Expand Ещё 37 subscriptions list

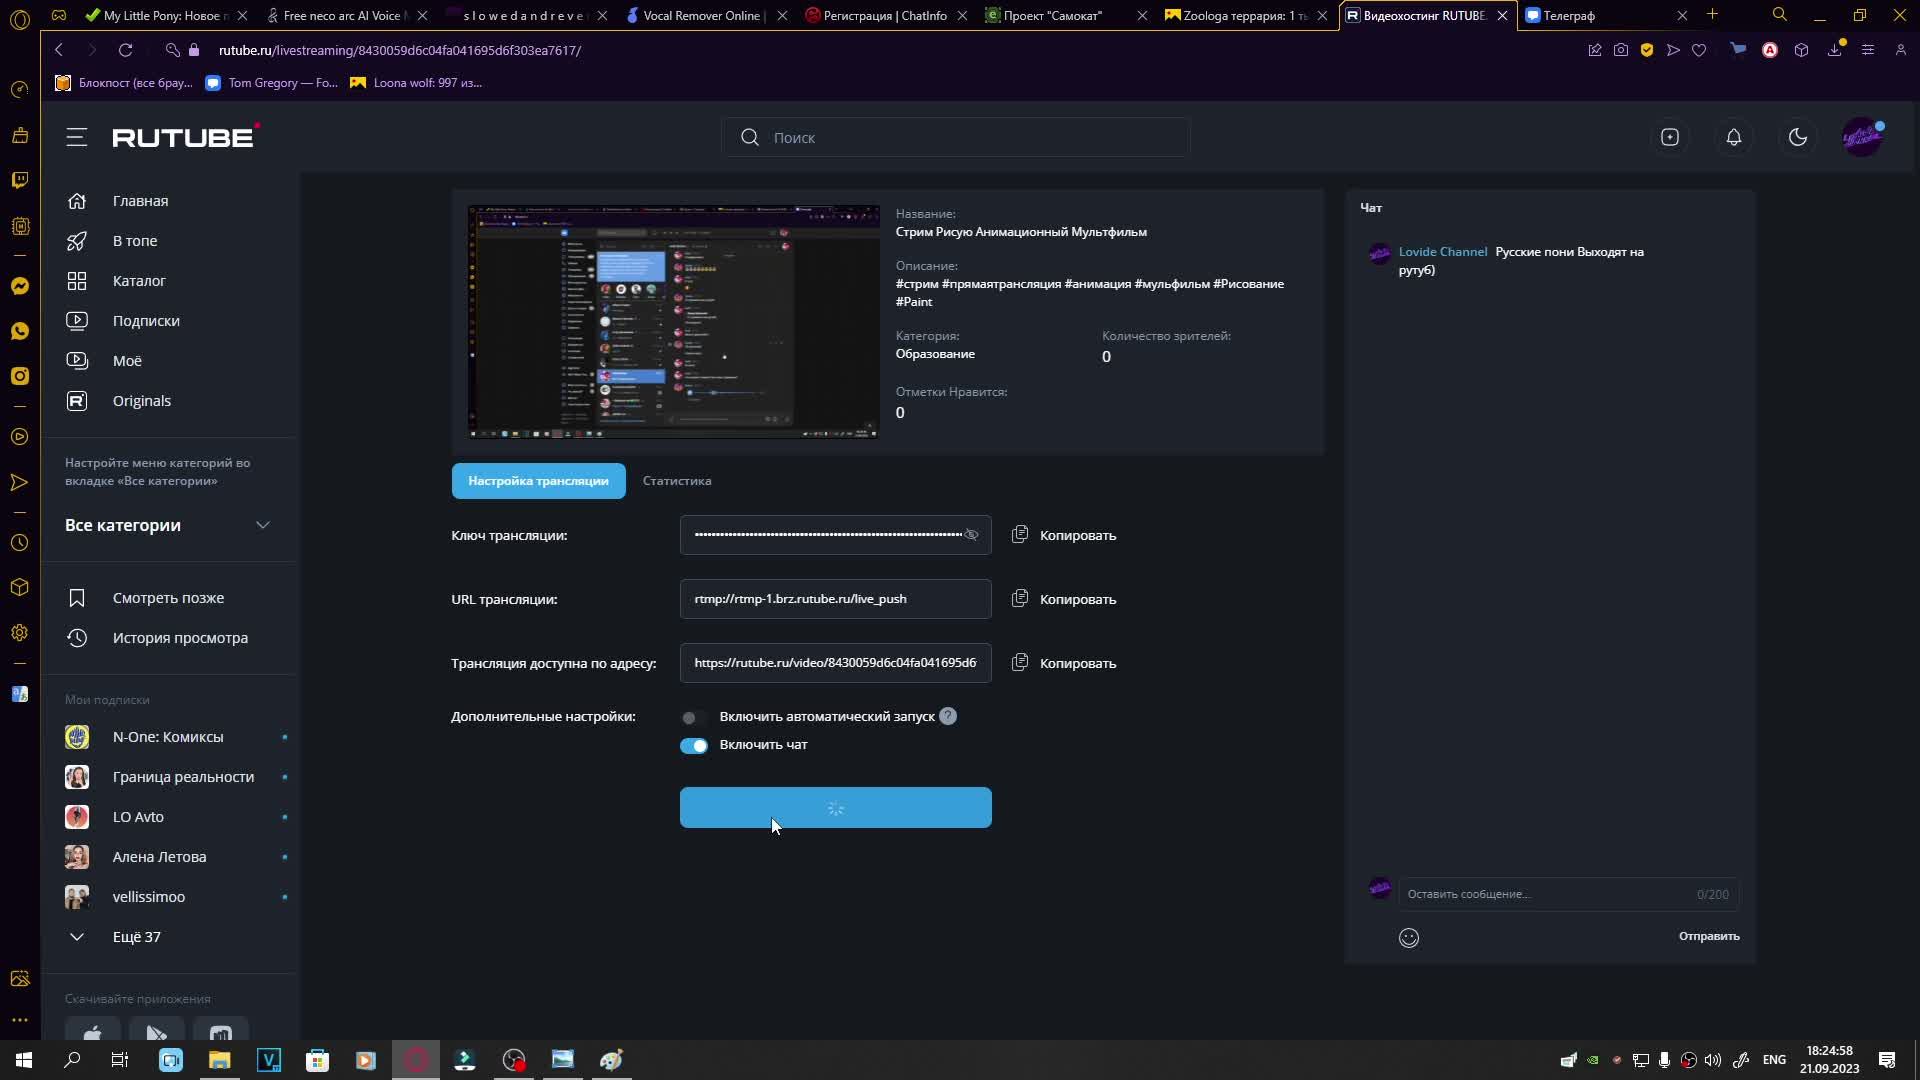(136, 937)
